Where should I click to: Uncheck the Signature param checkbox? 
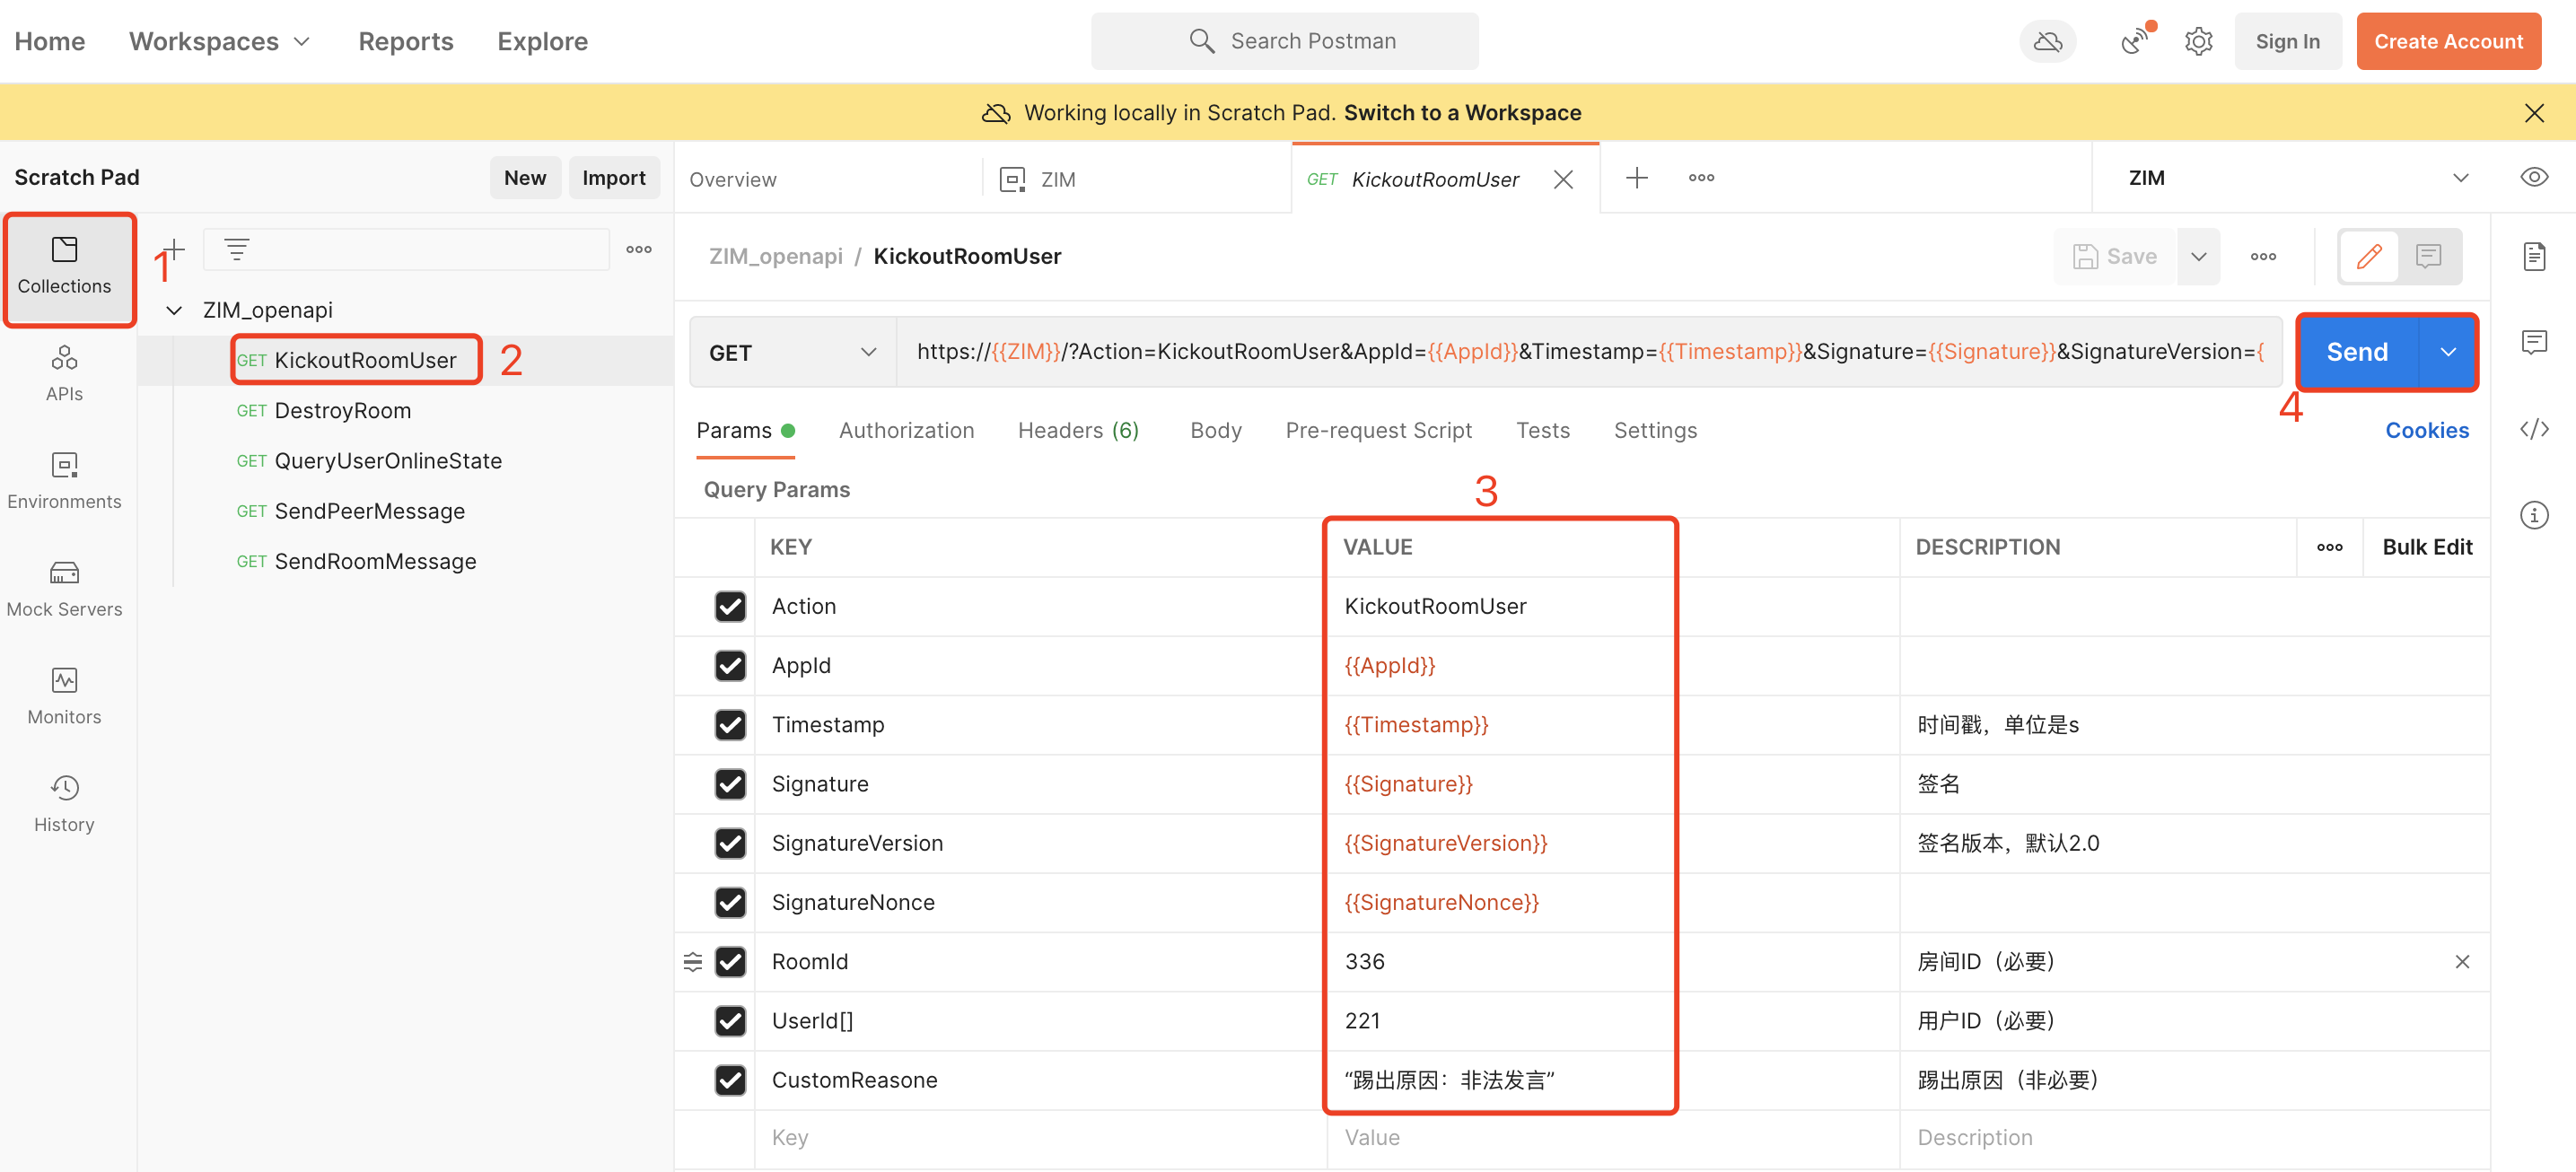tap(730, 784)
